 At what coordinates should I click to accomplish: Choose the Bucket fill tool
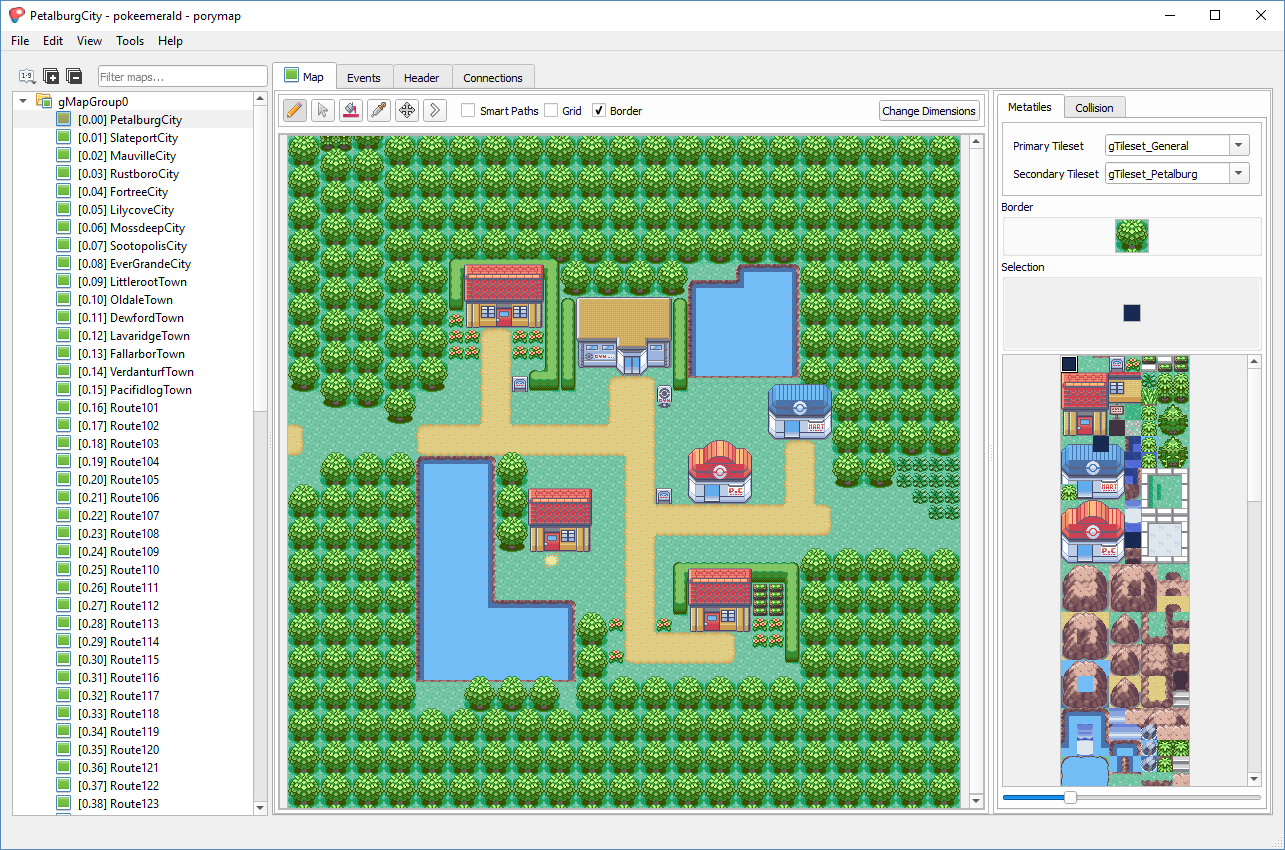coord(350,110)
